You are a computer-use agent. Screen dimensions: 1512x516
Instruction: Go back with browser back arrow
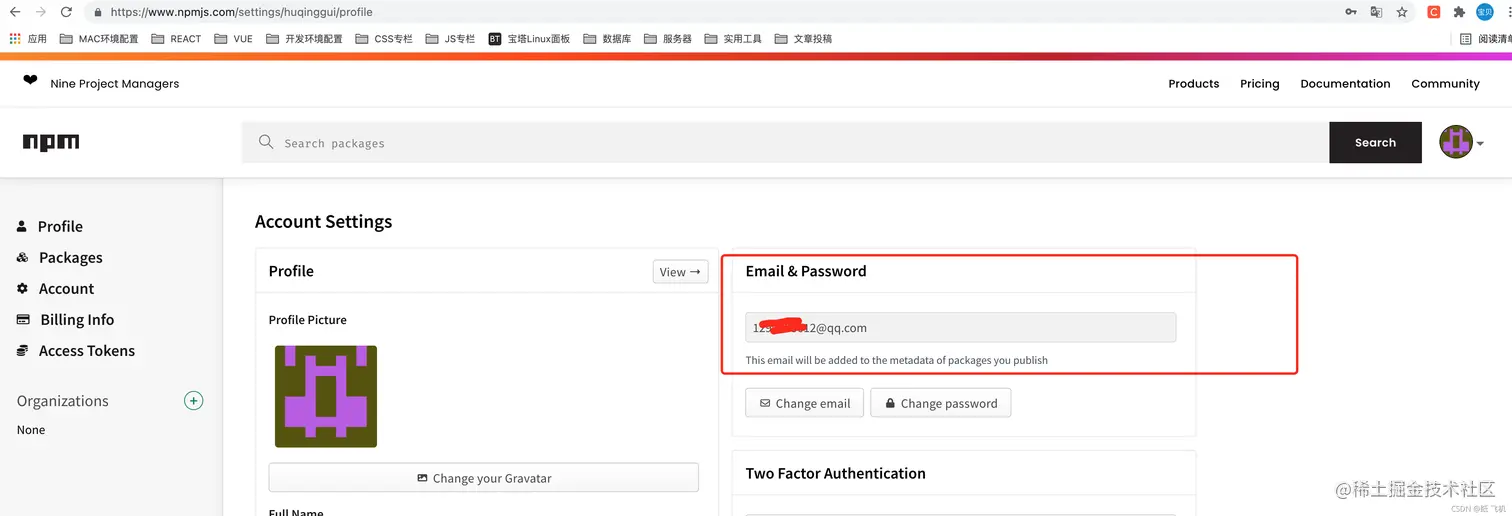[x=15, y=12]
